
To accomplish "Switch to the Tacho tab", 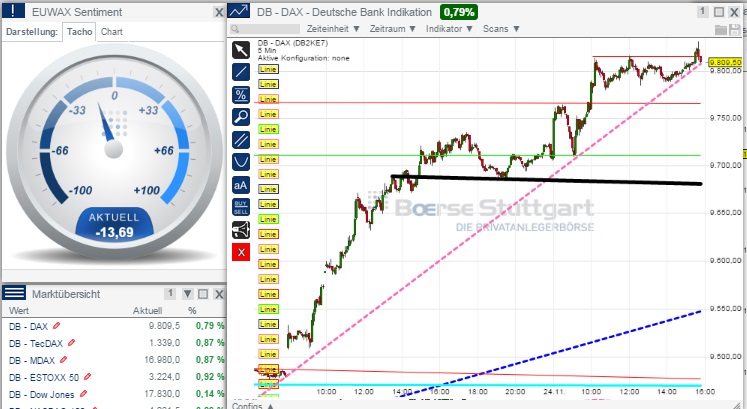I will (x=80, y=32).
